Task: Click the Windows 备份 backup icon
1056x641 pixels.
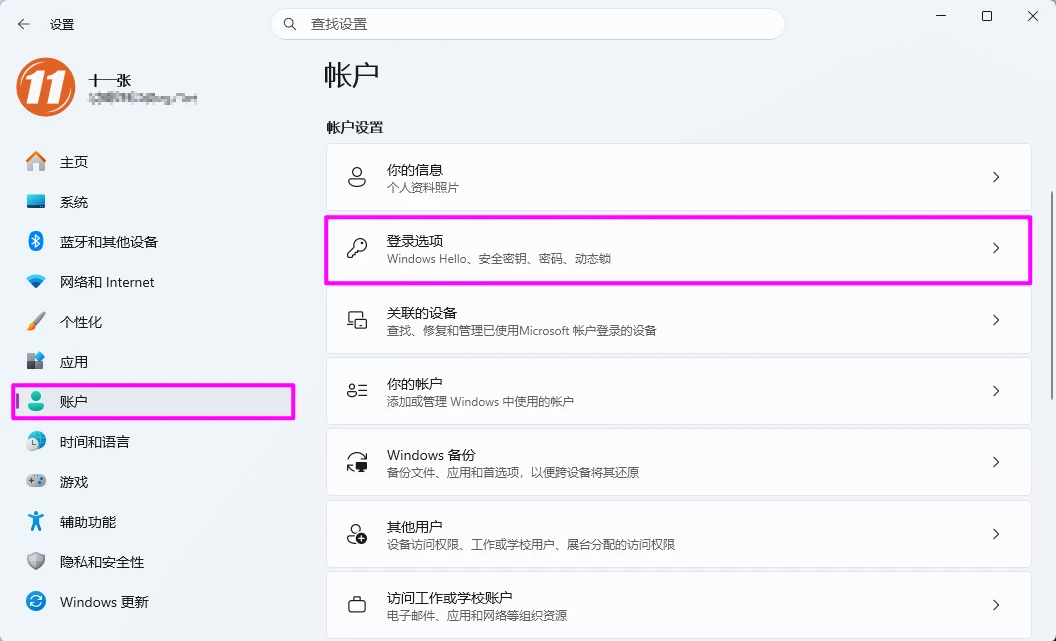Action: click(357, 462)
